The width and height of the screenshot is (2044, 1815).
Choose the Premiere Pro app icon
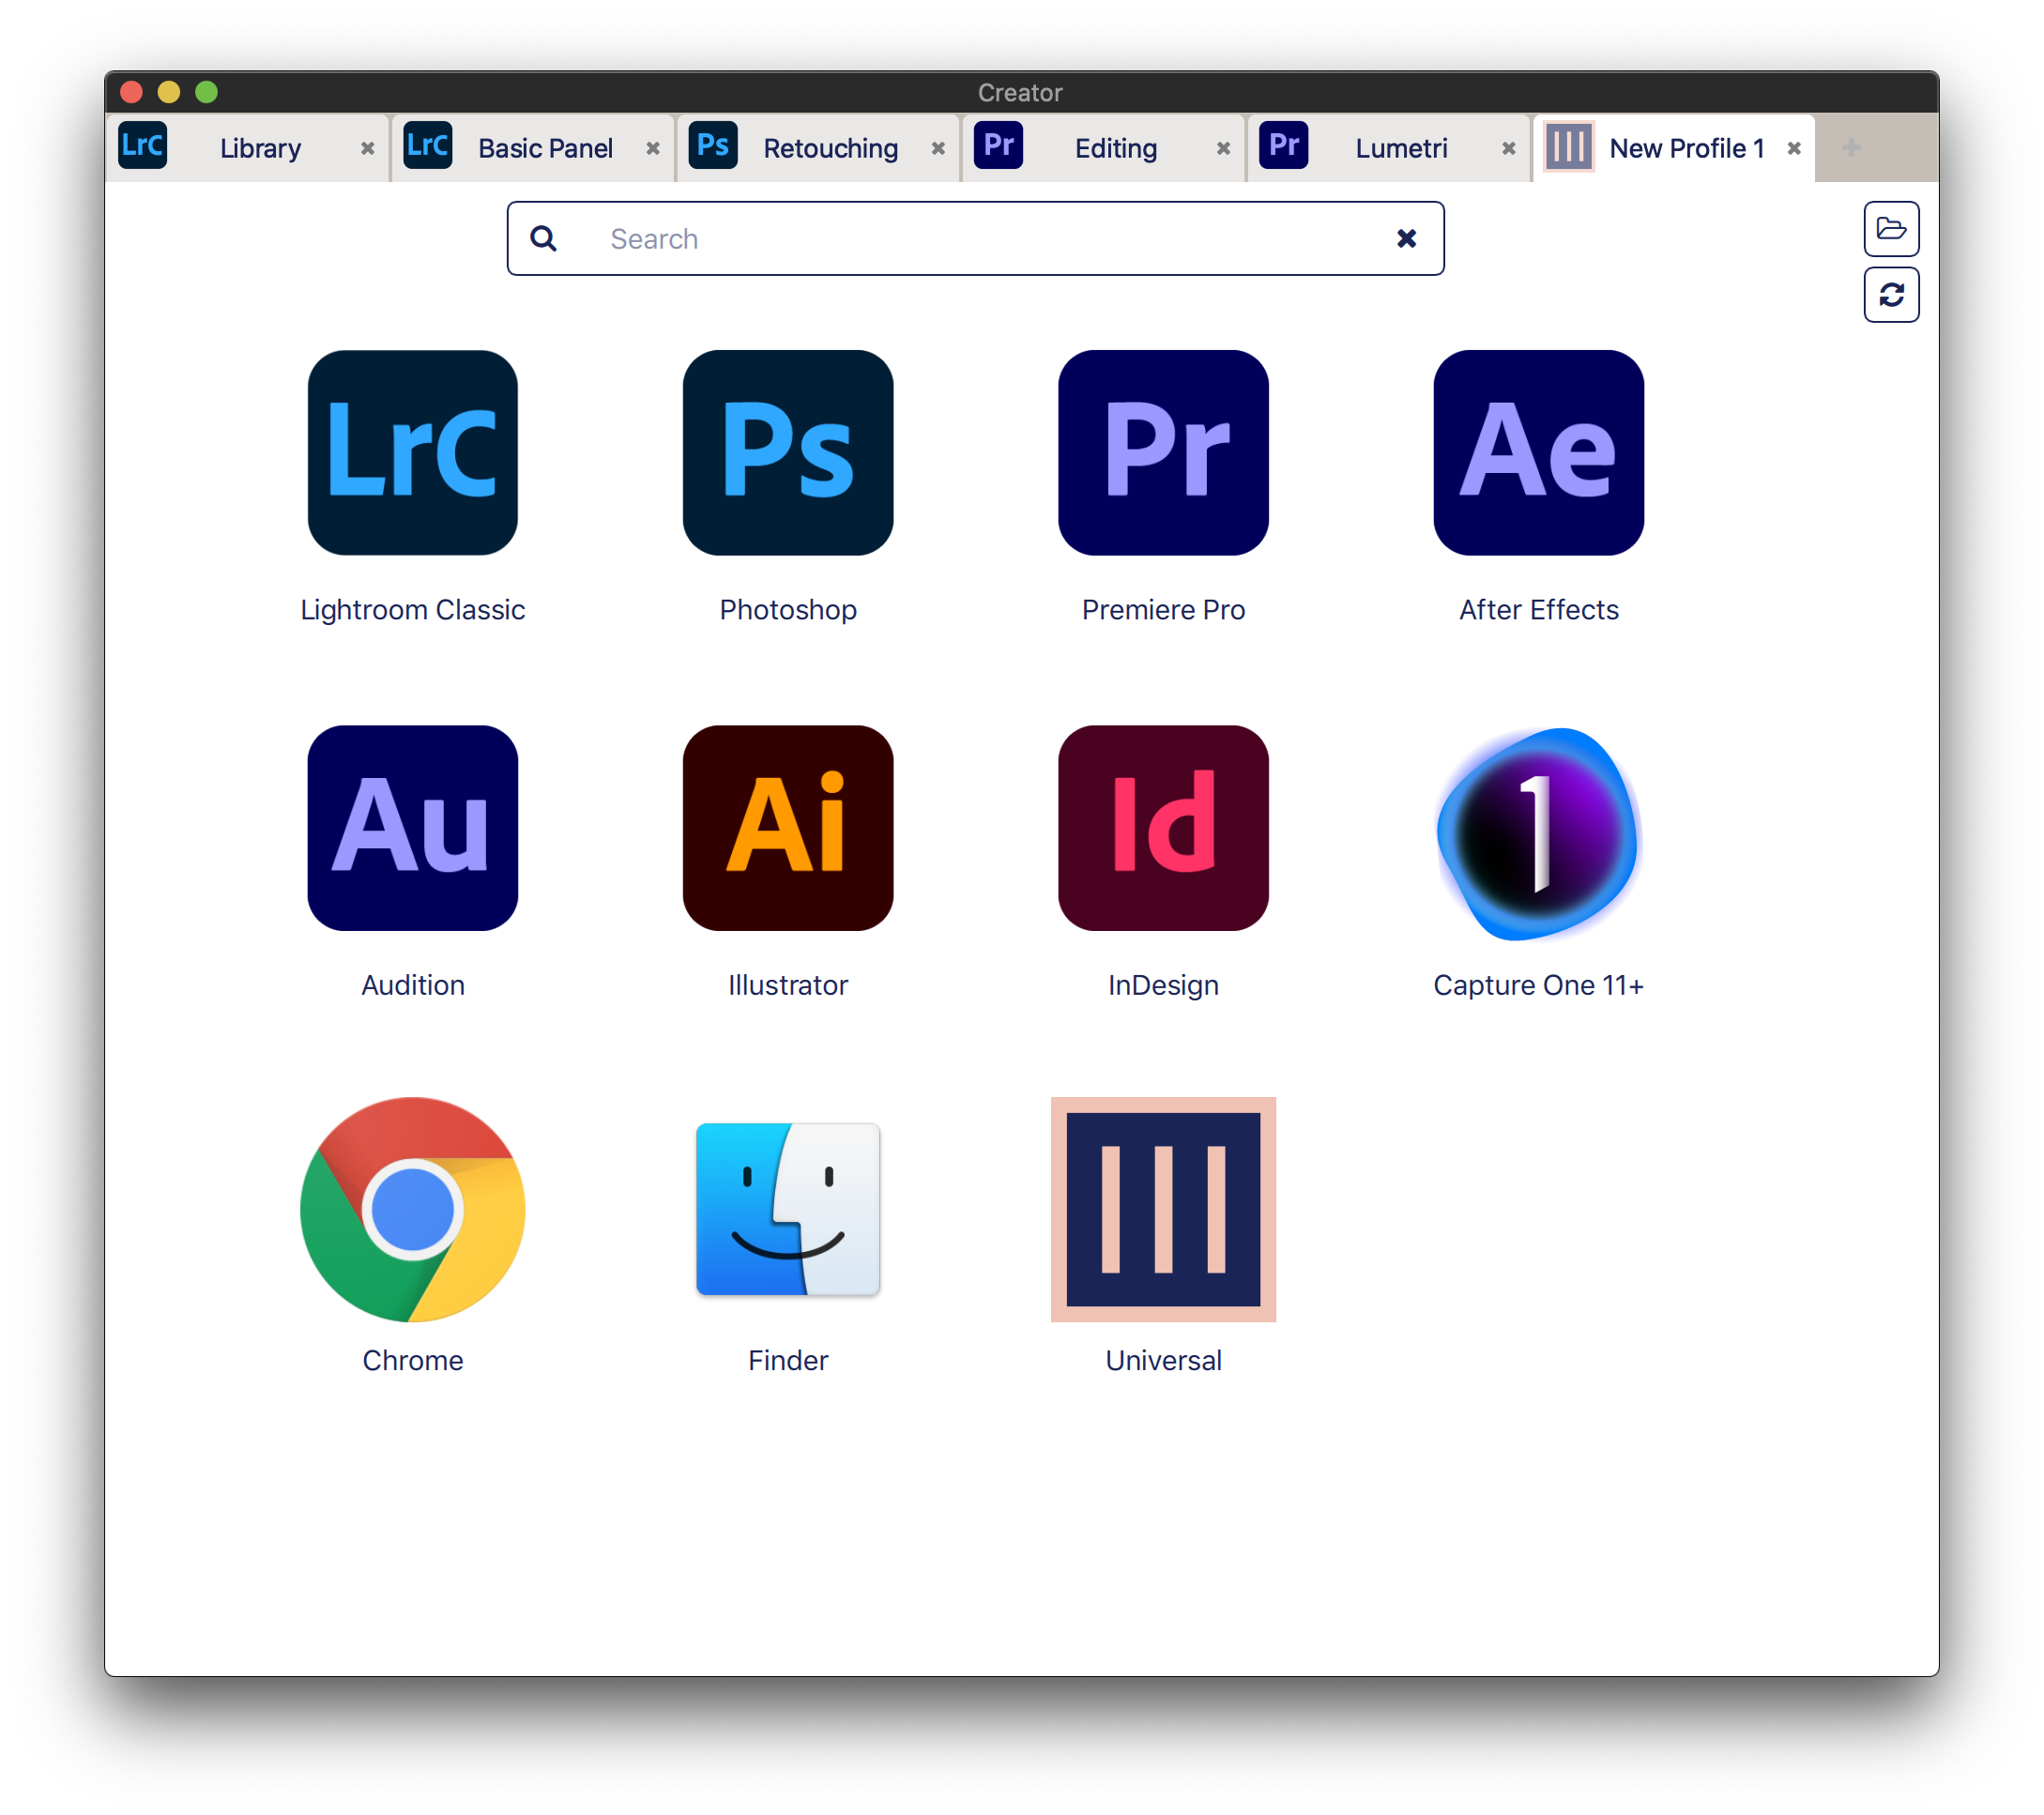1163,452
